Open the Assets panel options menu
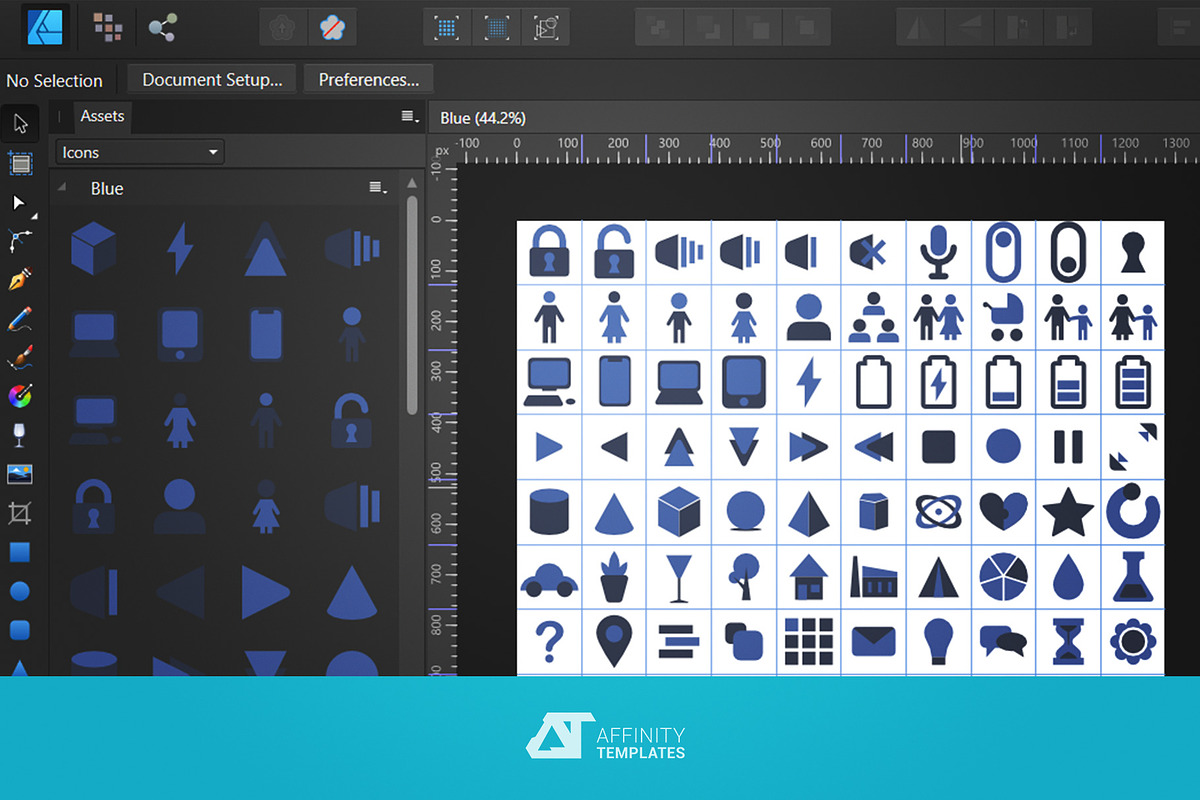1200x800 pixels. (x=408, y=117)
